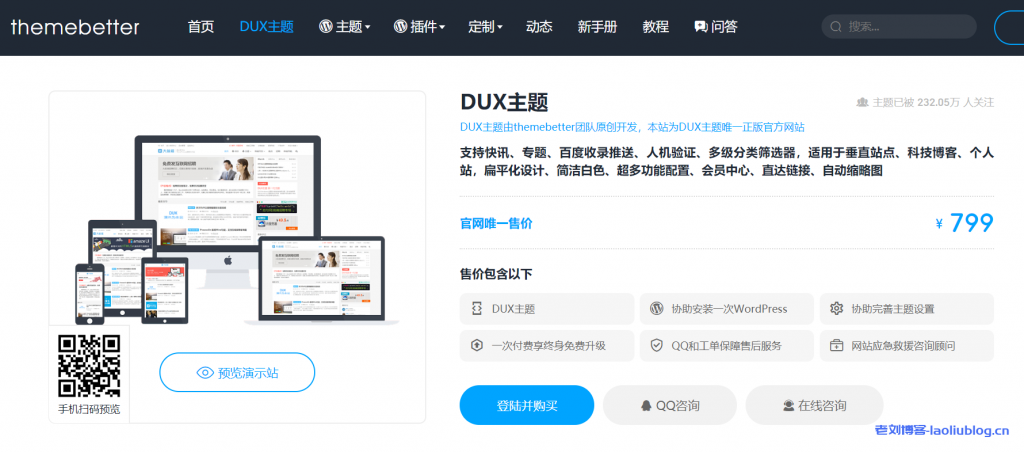
Task: Click the themebetter logo
Action: (74, 27)
